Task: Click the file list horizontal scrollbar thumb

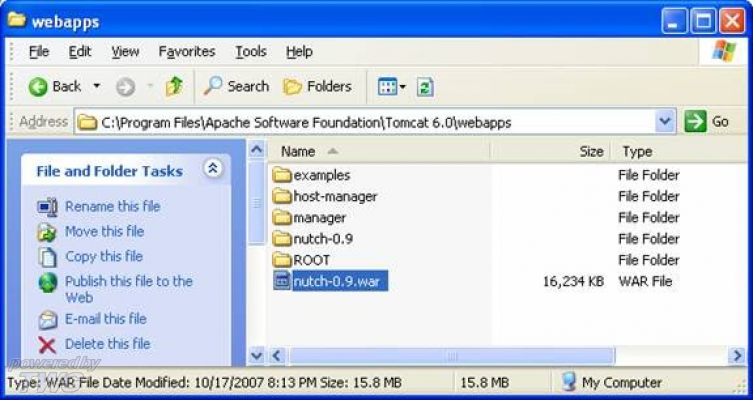Action: 452,356
